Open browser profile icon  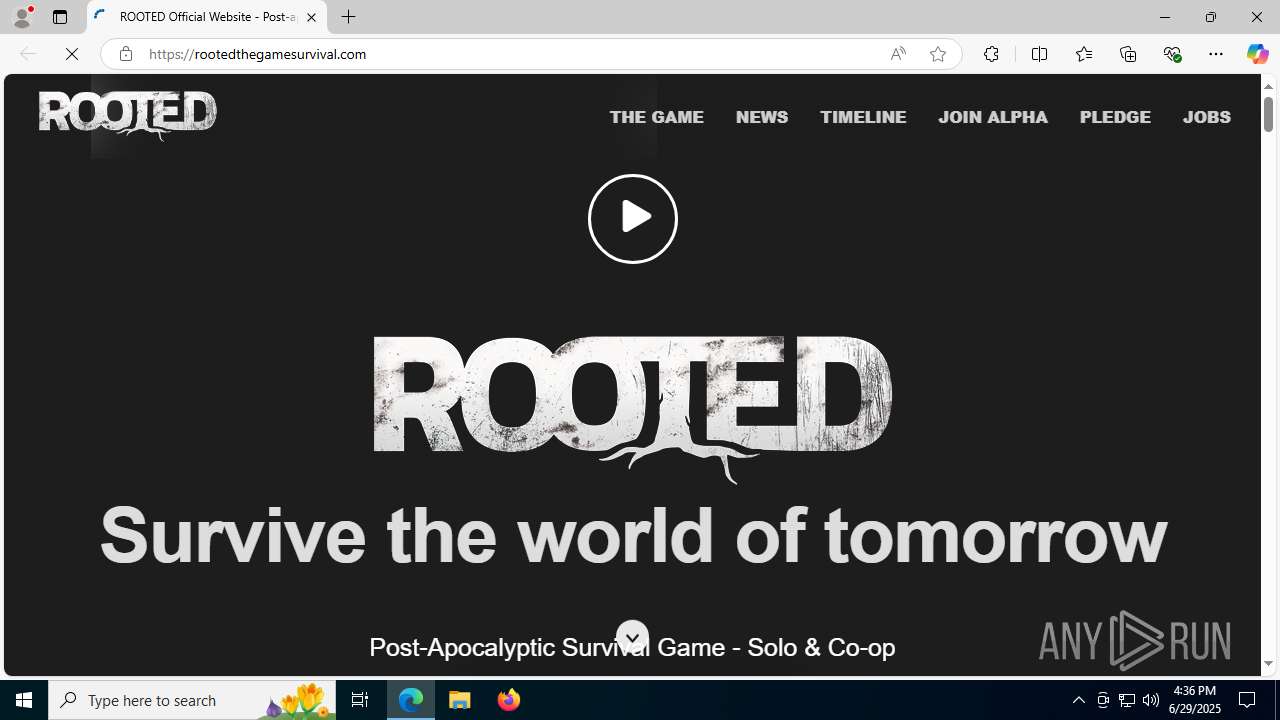click(x=22, y=17)
